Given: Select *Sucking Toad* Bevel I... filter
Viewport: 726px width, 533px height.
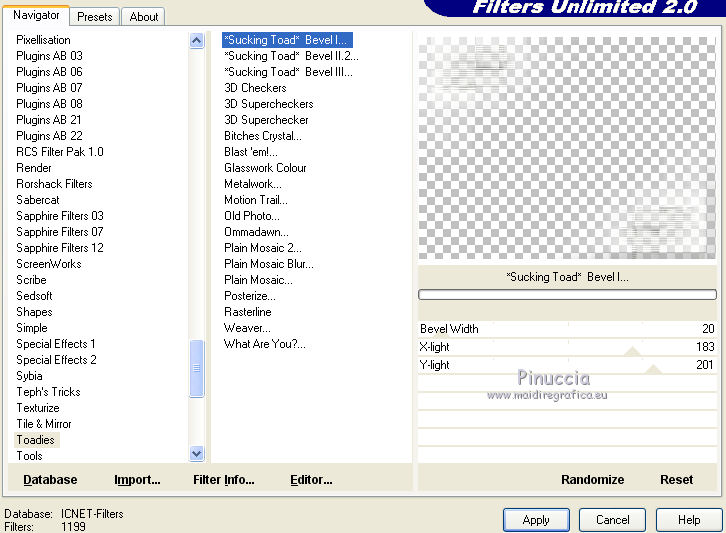Looking at the screenshot, I should [x=287, y=40].
